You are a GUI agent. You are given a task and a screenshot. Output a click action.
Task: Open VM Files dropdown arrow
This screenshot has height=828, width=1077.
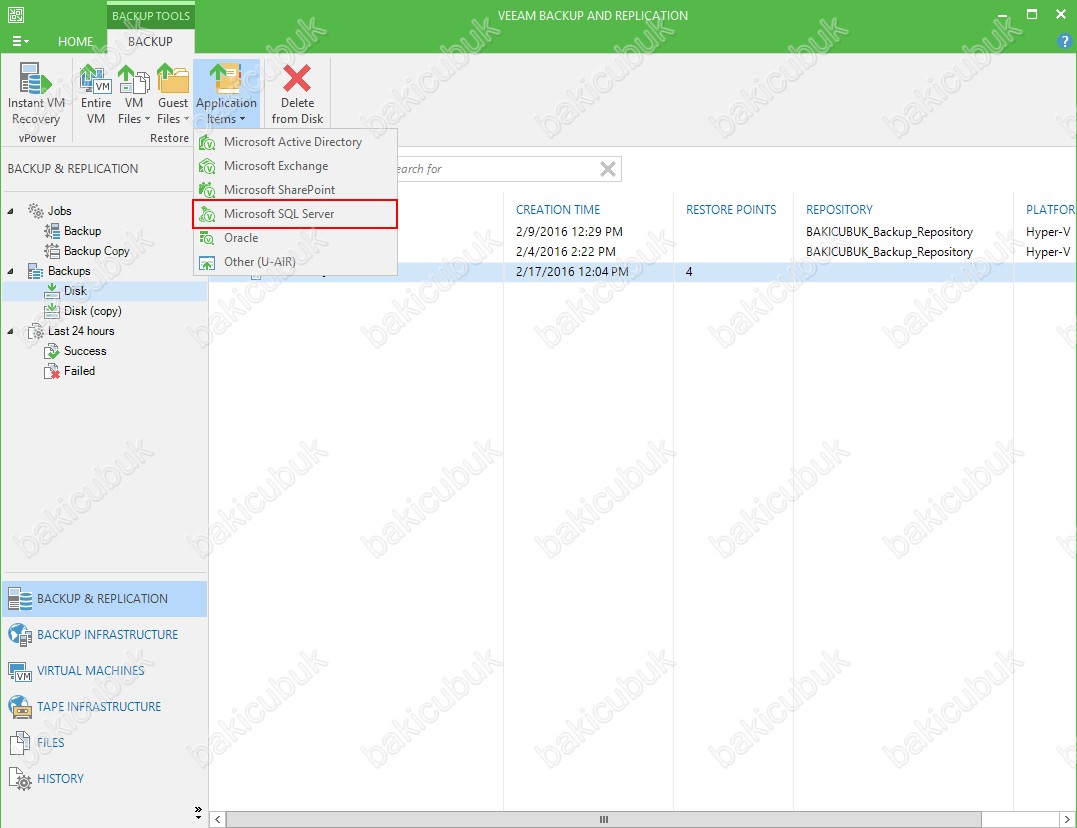tap(147, 119)
